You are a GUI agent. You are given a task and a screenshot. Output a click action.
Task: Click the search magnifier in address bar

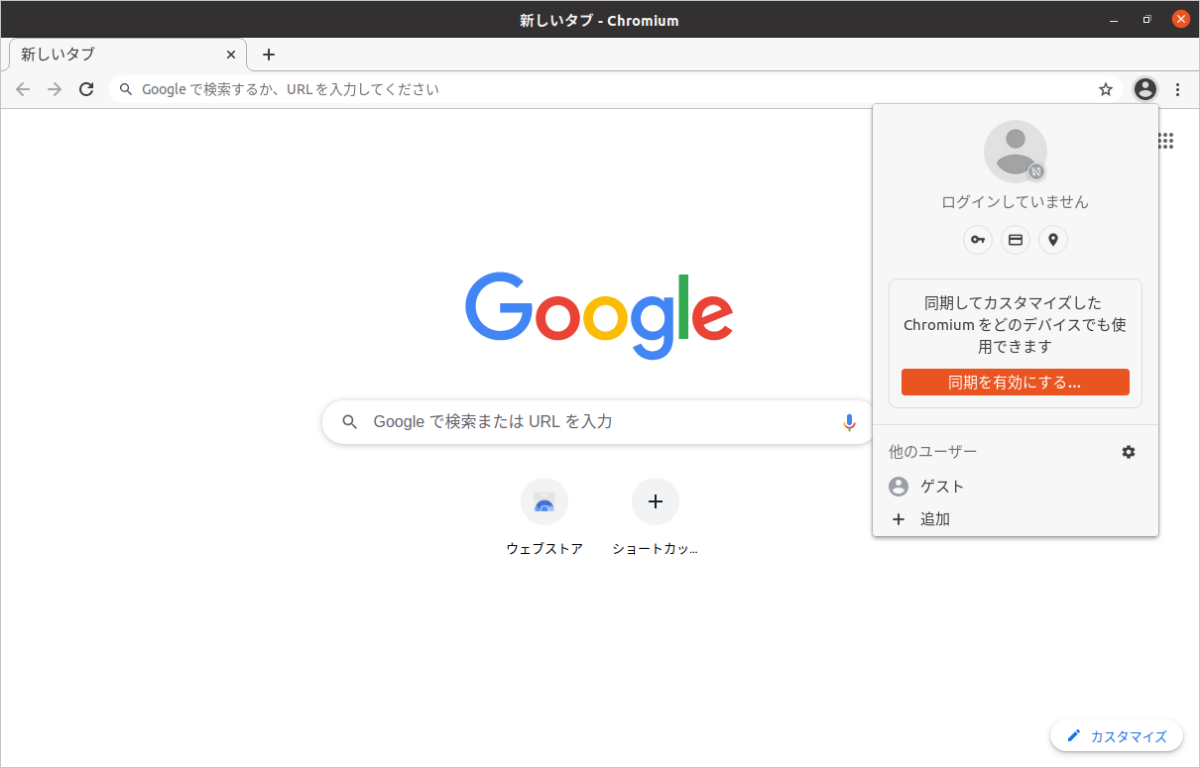(x=125, y=89)
